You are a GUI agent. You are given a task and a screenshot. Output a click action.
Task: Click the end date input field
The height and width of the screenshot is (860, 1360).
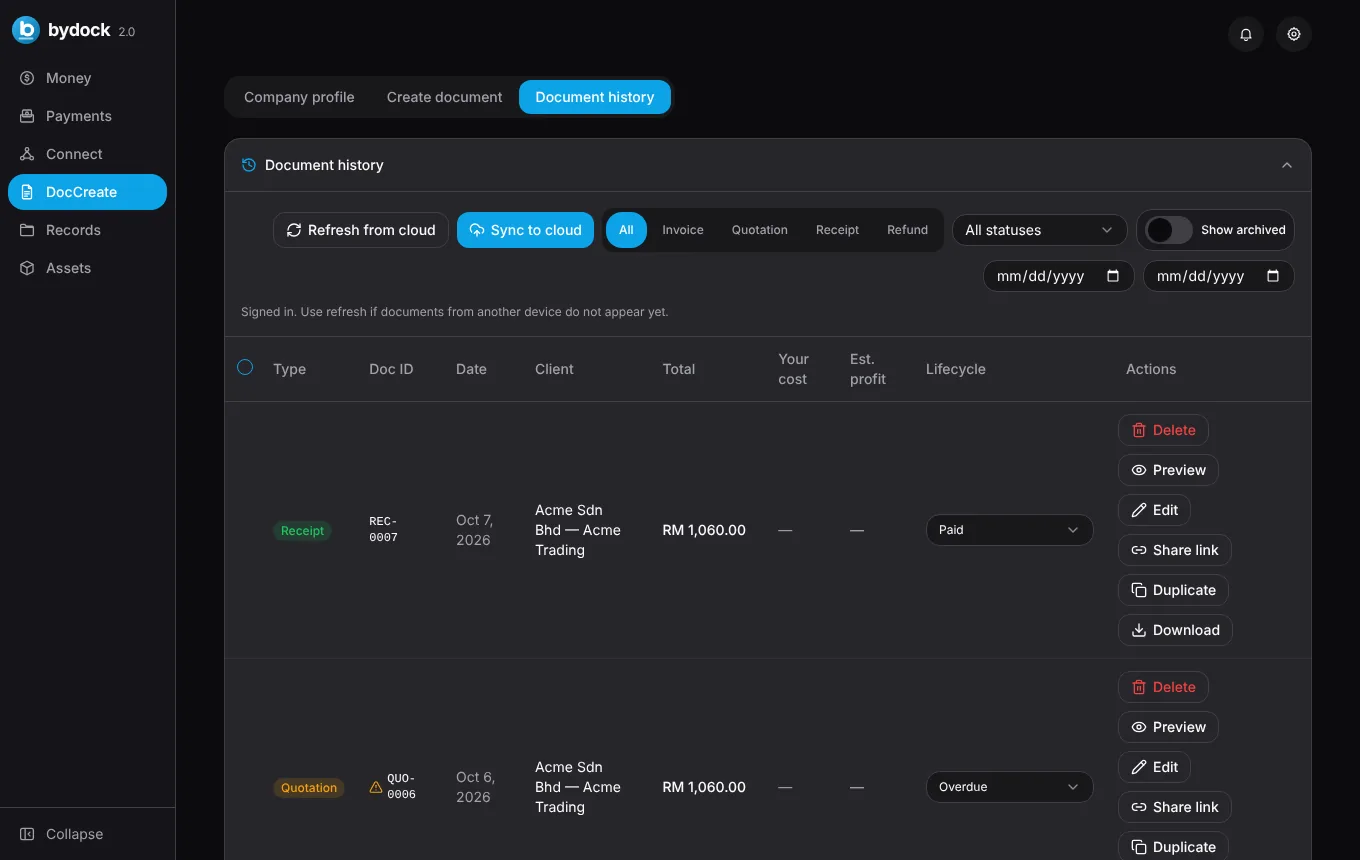[x=1218, y=276]
